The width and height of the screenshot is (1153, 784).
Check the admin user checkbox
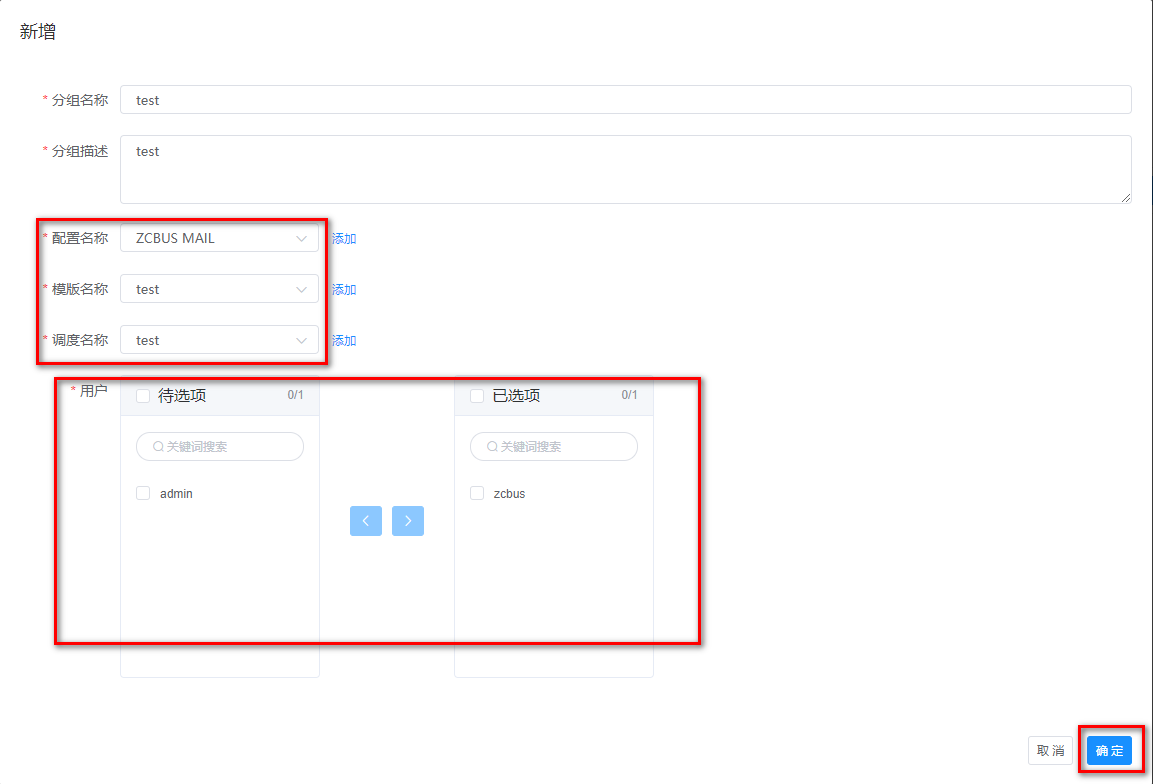tap(143, 493)
